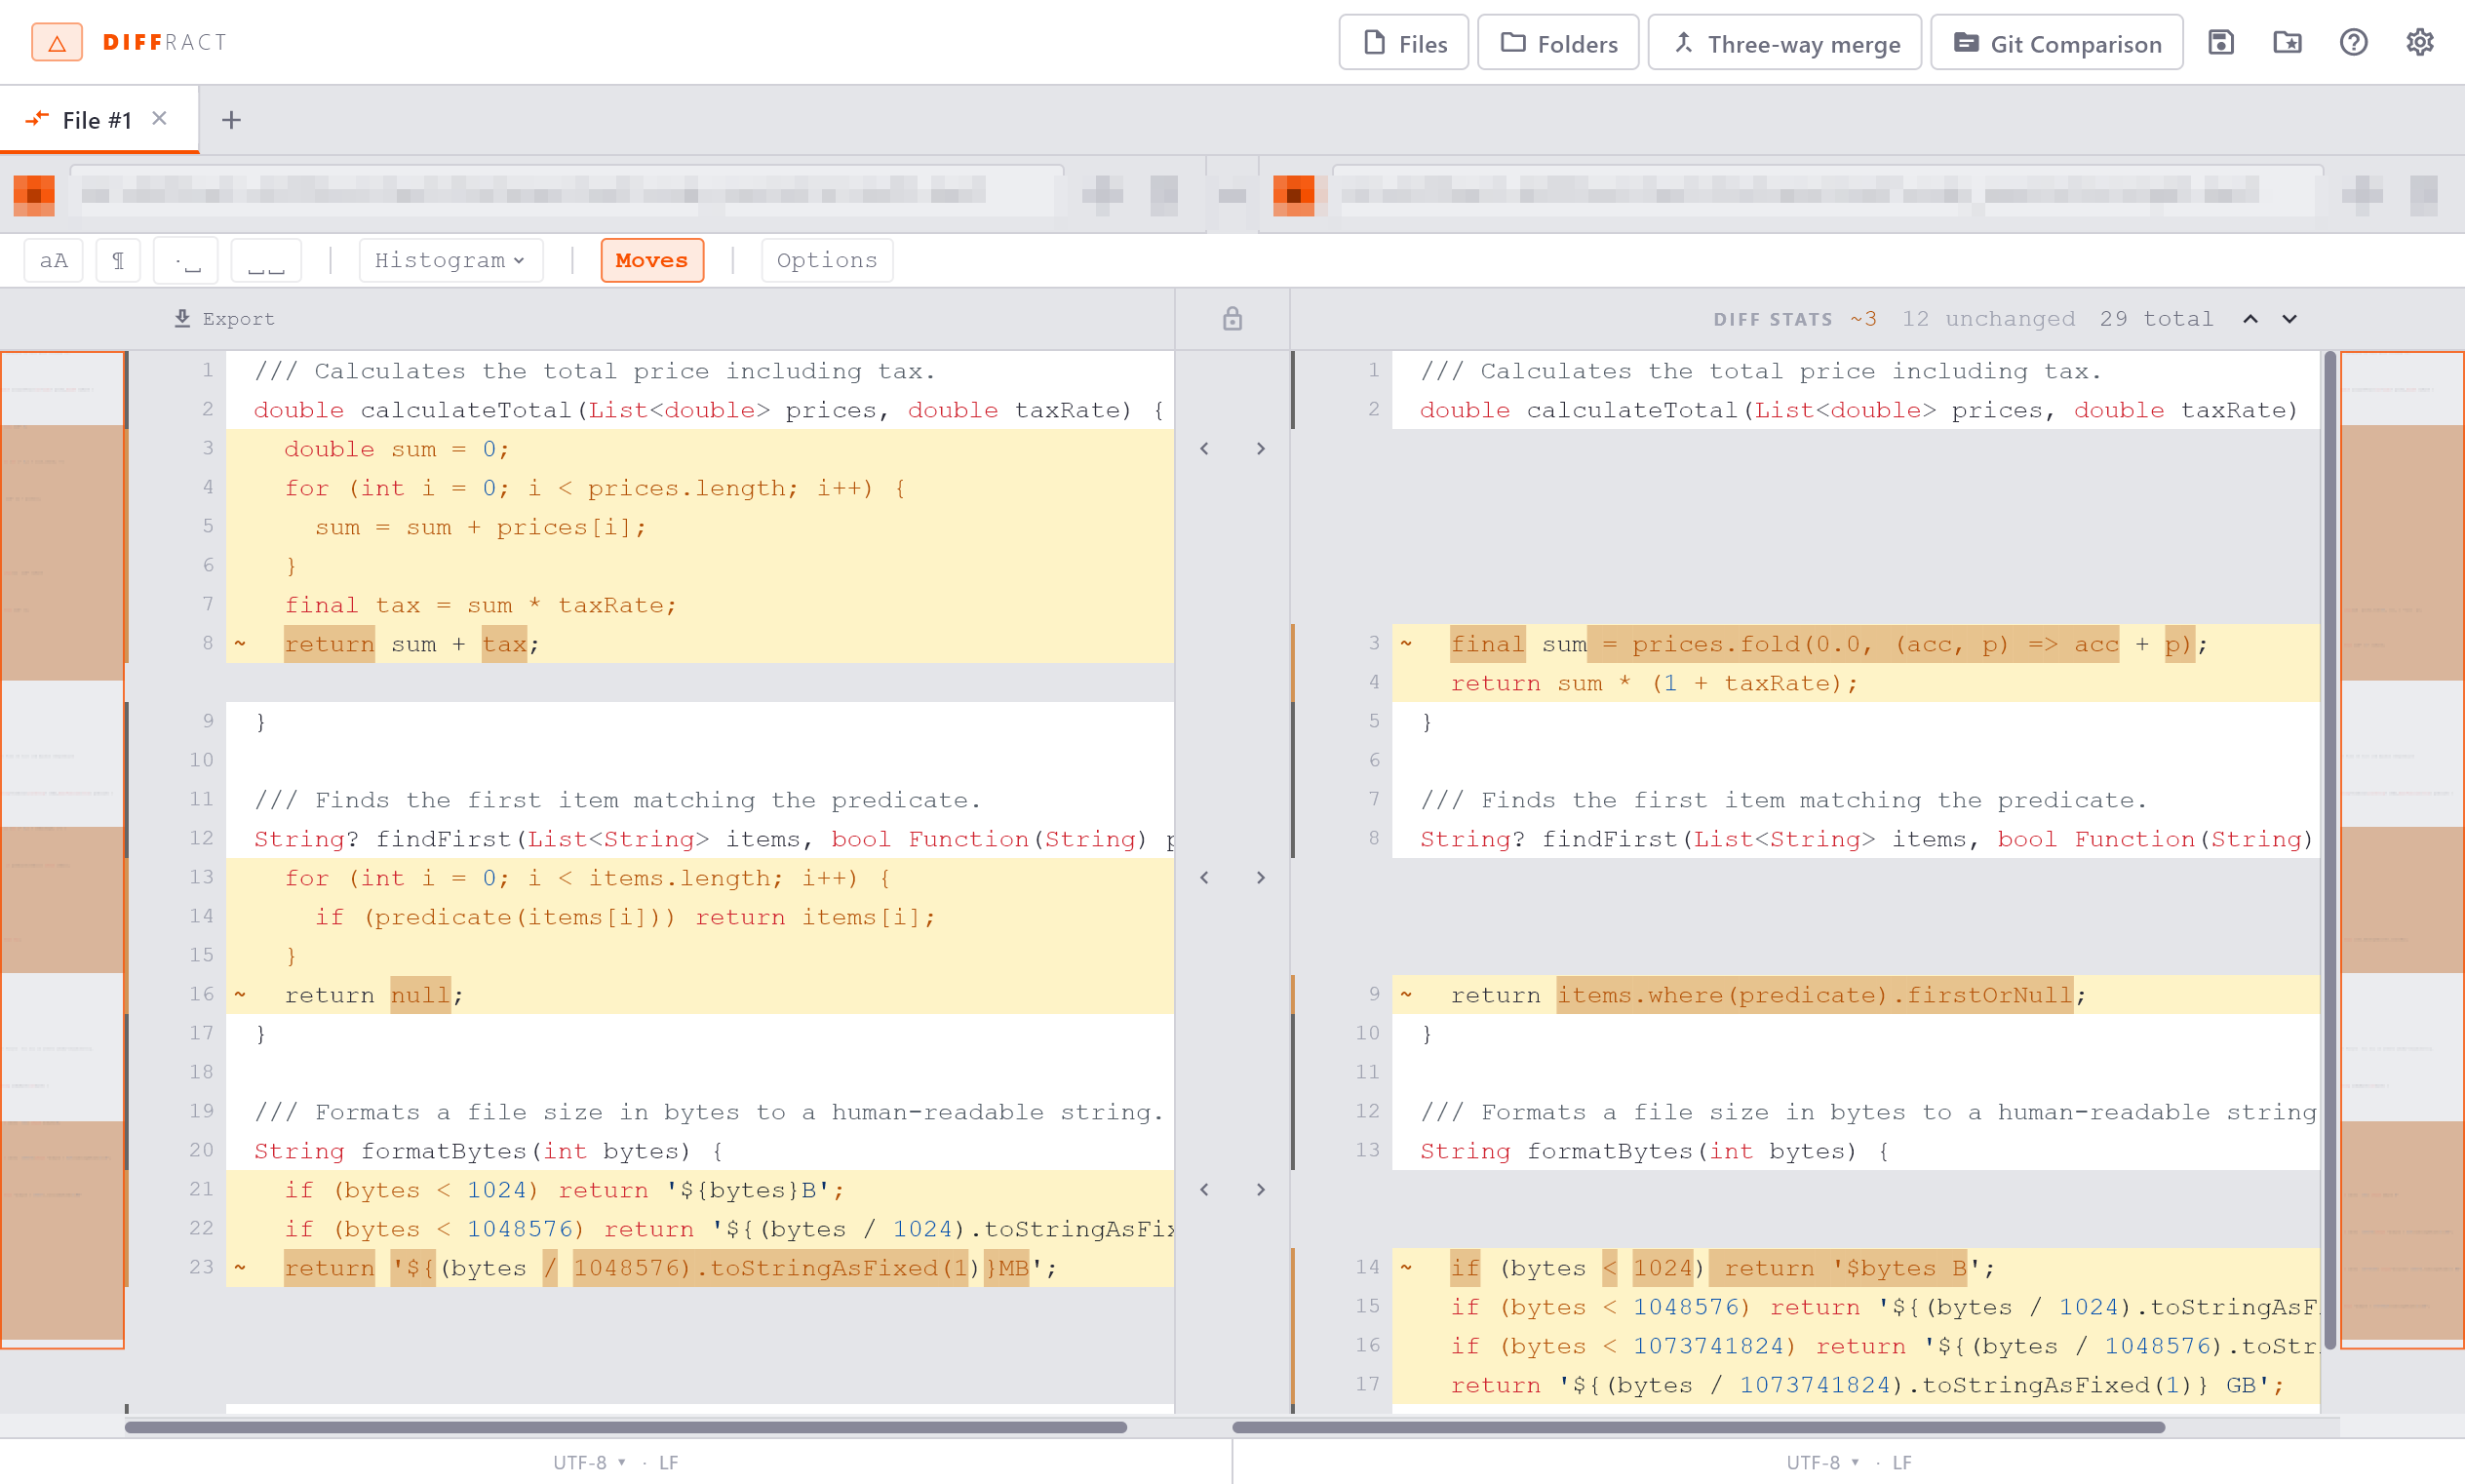Image resolution: width=2465 pixels, height=1484 pixels.
Task: Click the Export link
Action: 224,319
